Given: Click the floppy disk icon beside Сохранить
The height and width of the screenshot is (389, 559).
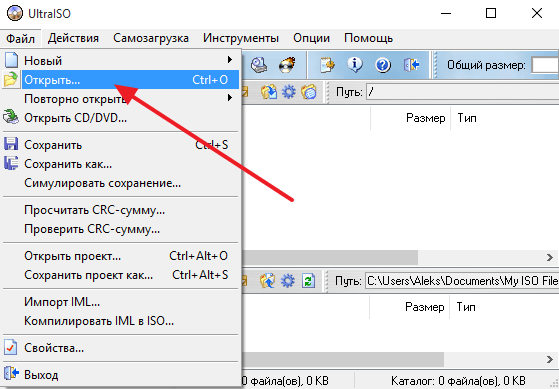Looking at the screenshot, I should click(11, 144).
